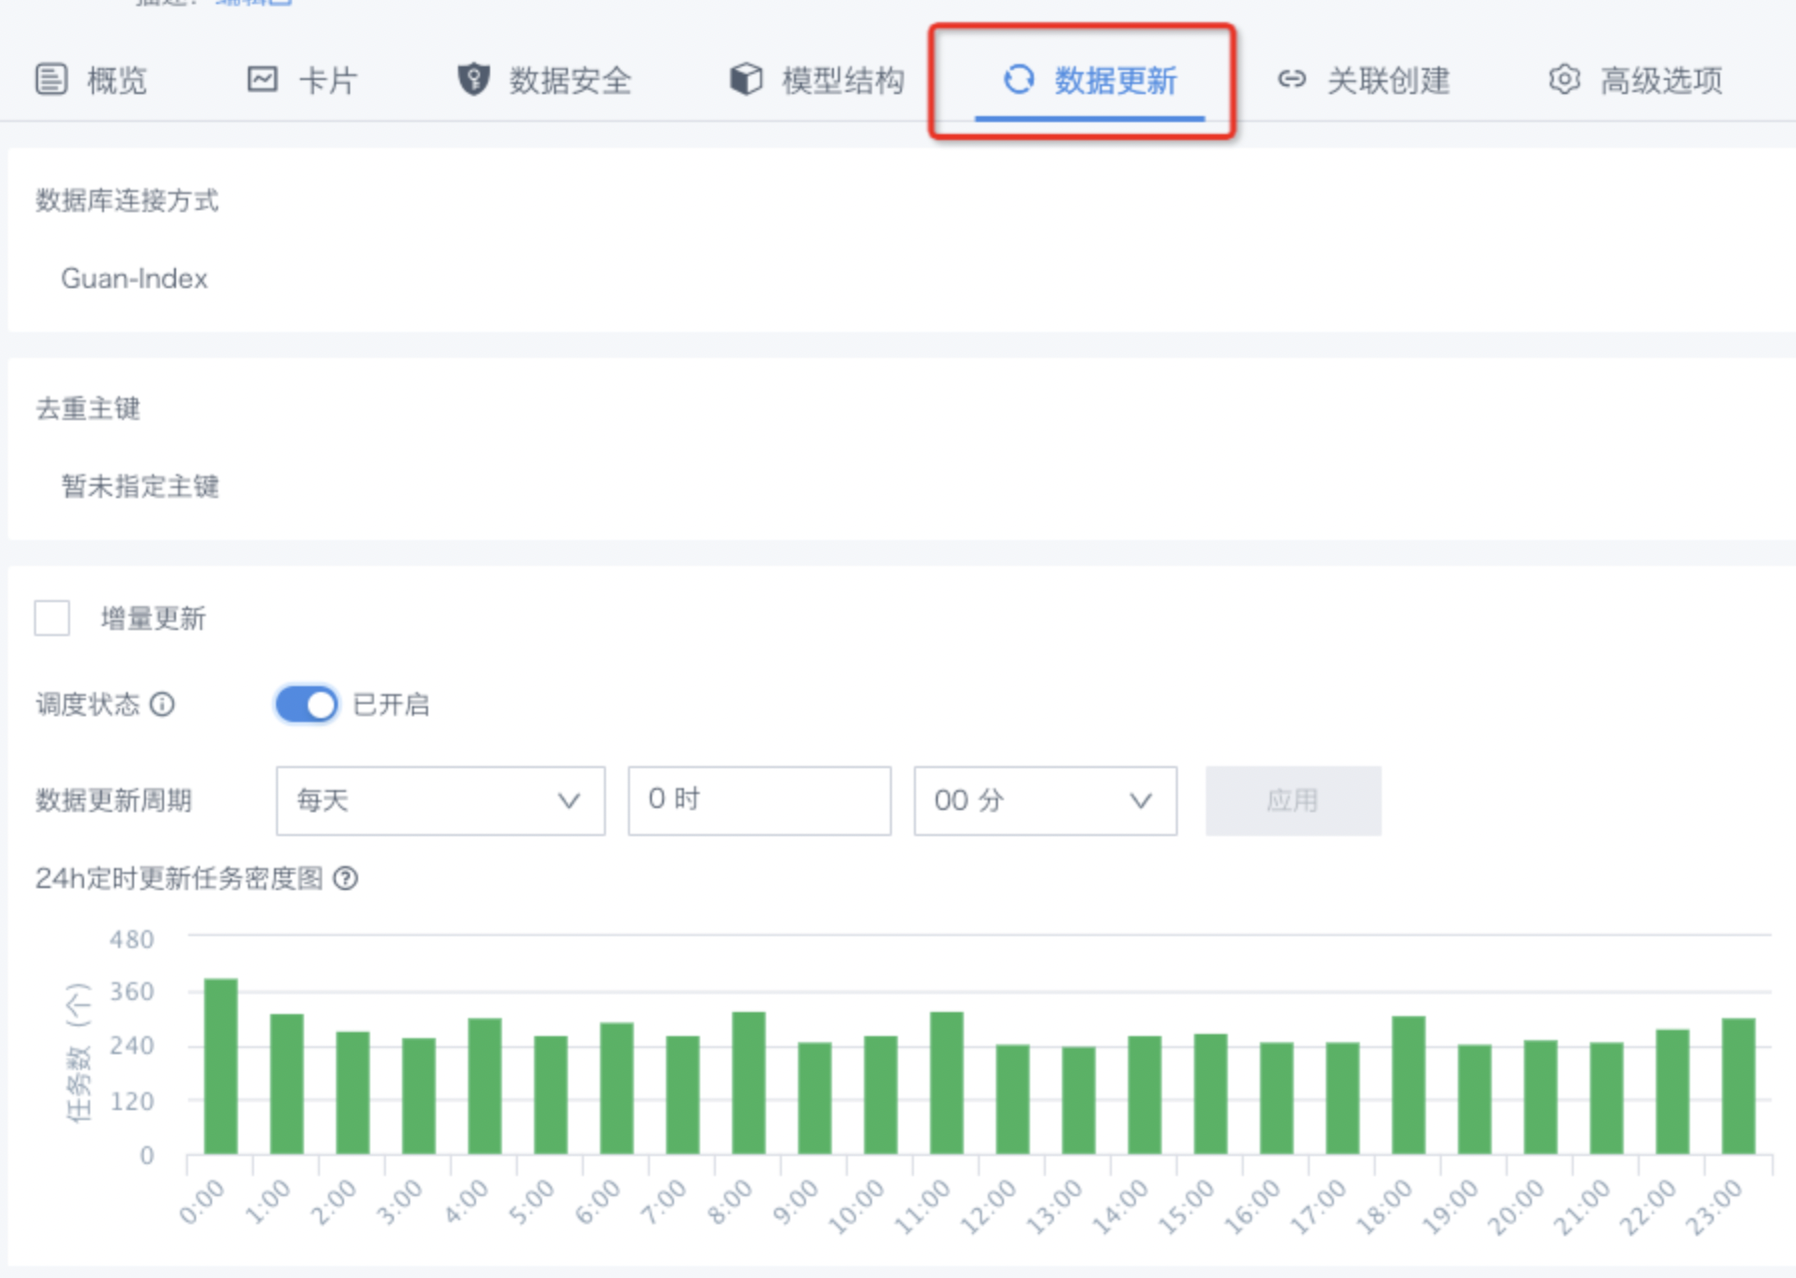Click help icon beside 24h定时更新任务密度图
Viewport: 1796px width, 1278px height.
346,879
